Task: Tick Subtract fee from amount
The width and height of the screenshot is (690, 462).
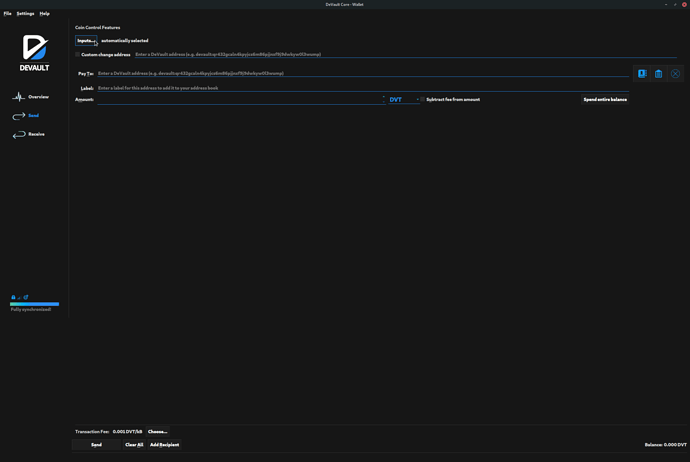Action: click(x=422, y=99)
